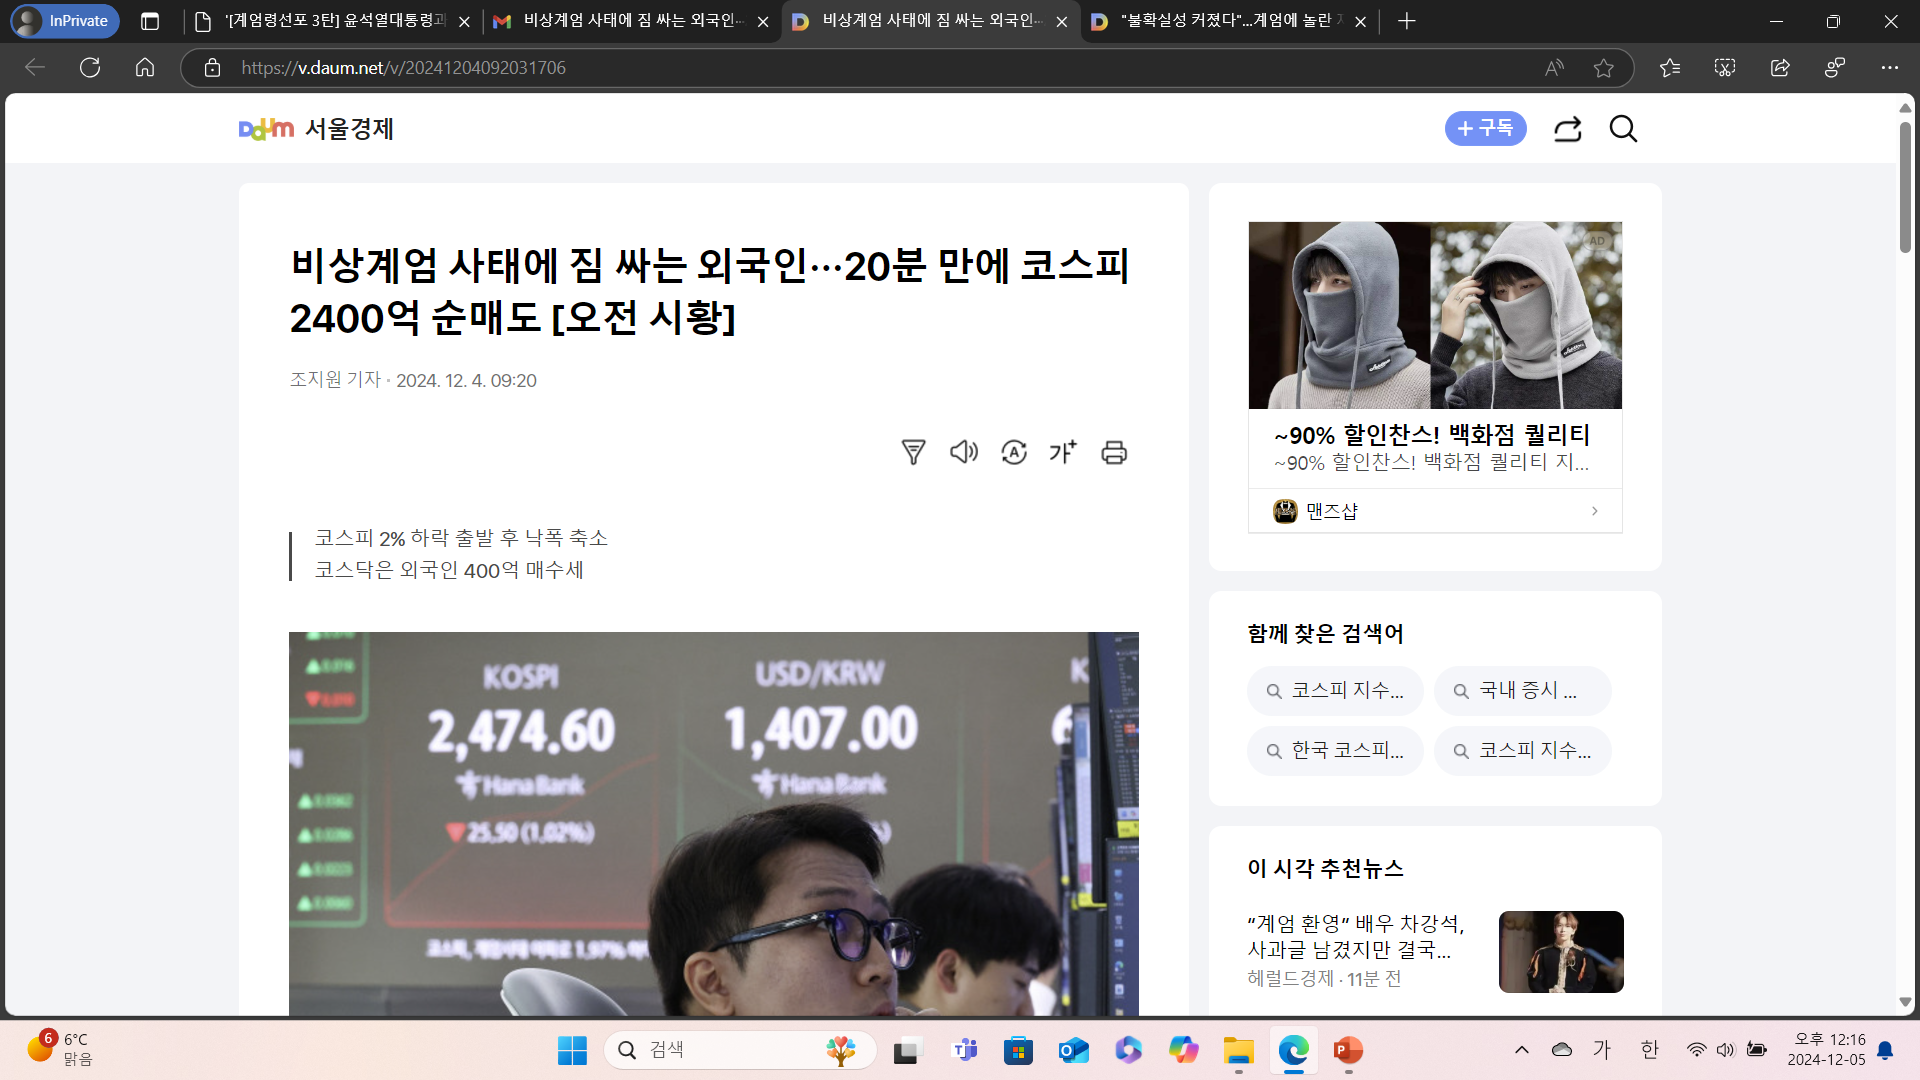Click the 구독 subscribe button
The image size is (1920, 1080).
[1485, 129]
